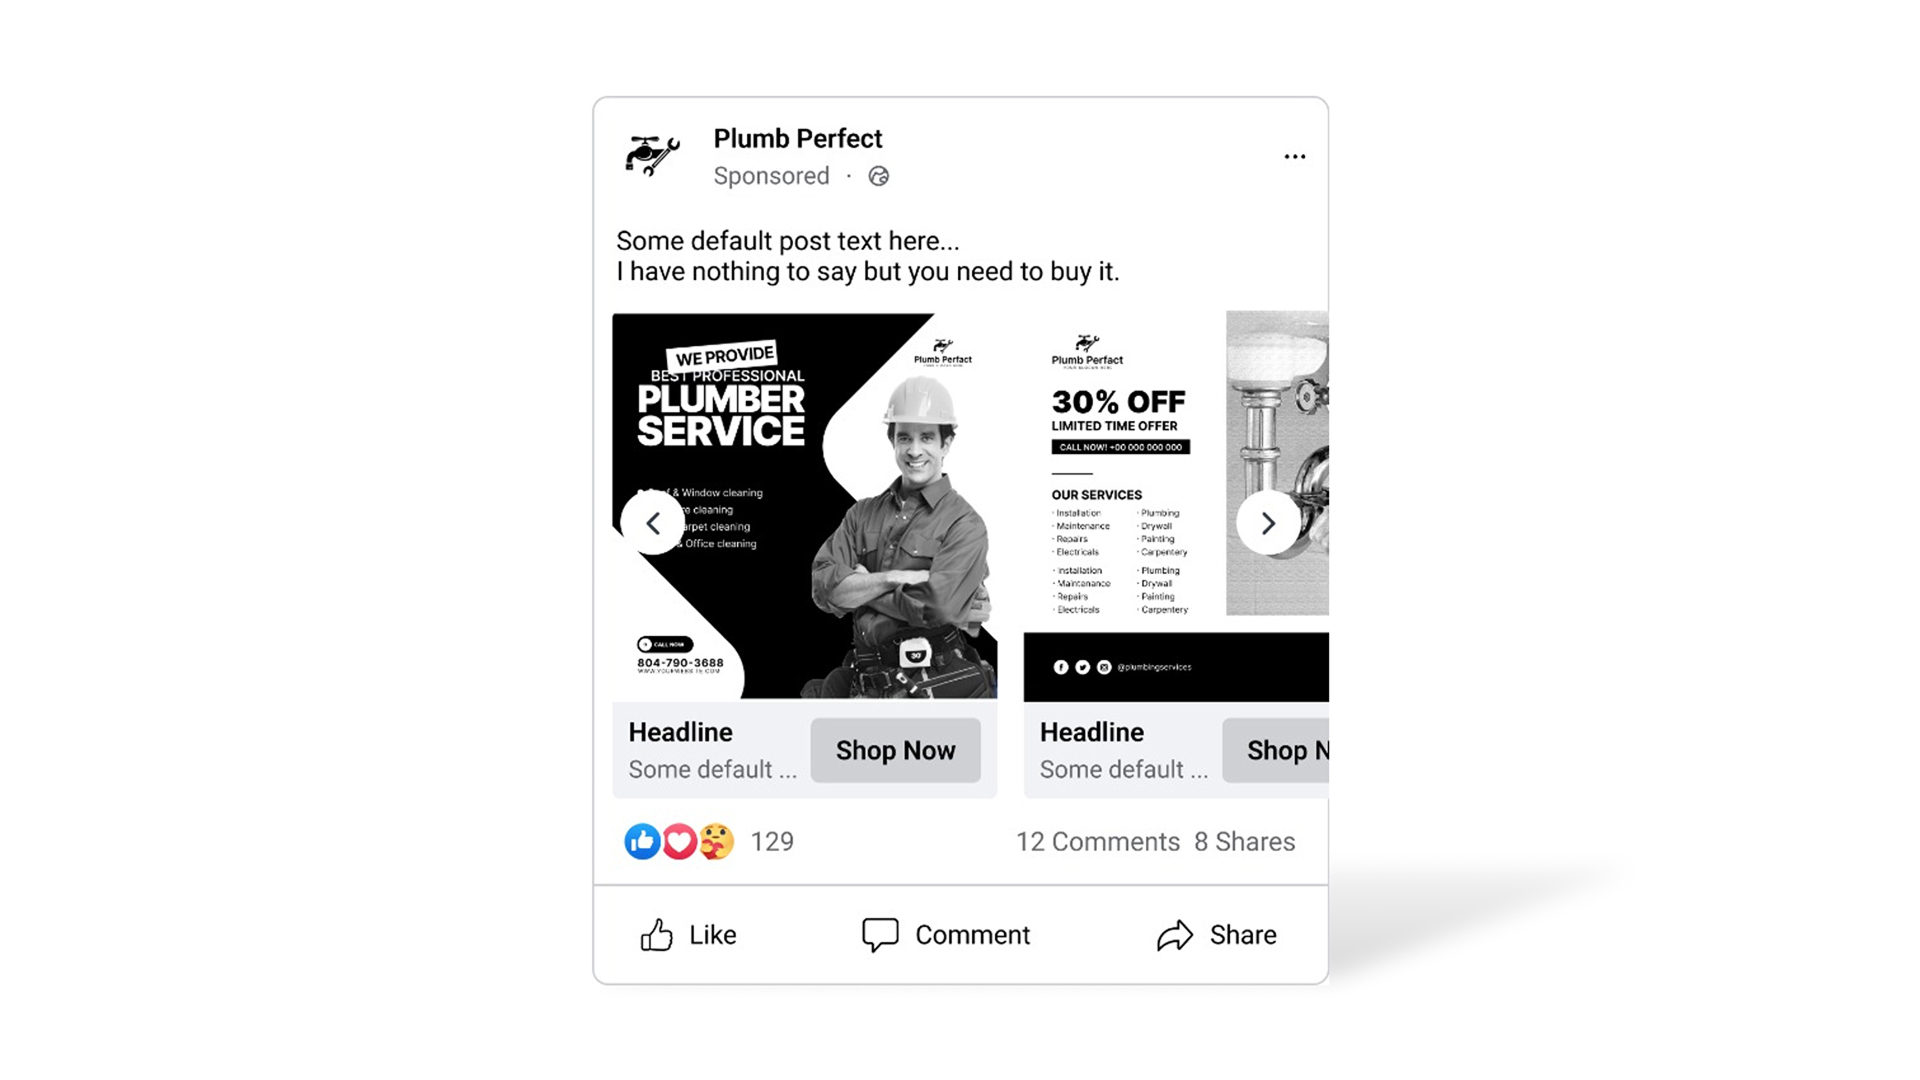View the 12 Comments link
This screenshot has height=1080, width=1920.
[1098, 842]
